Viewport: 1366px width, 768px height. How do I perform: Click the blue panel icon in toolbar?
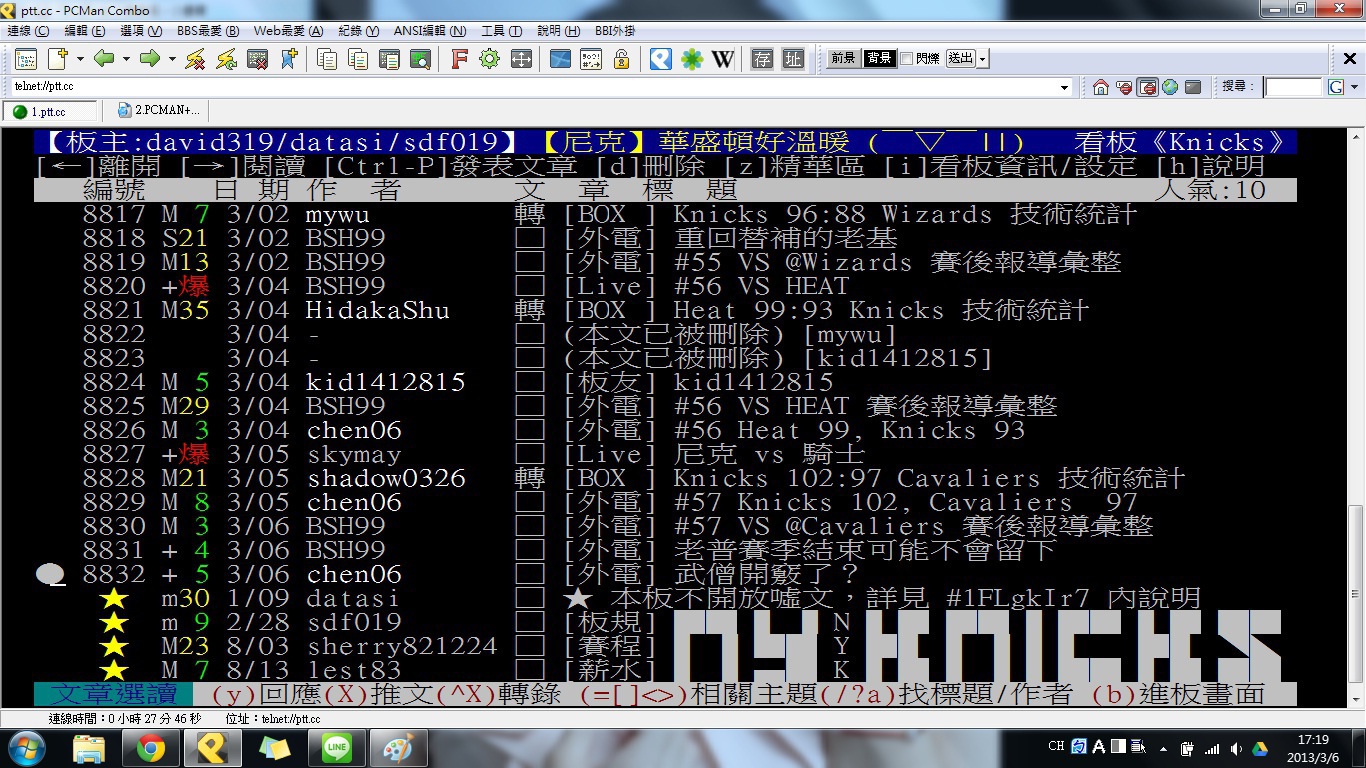(560, 59)
